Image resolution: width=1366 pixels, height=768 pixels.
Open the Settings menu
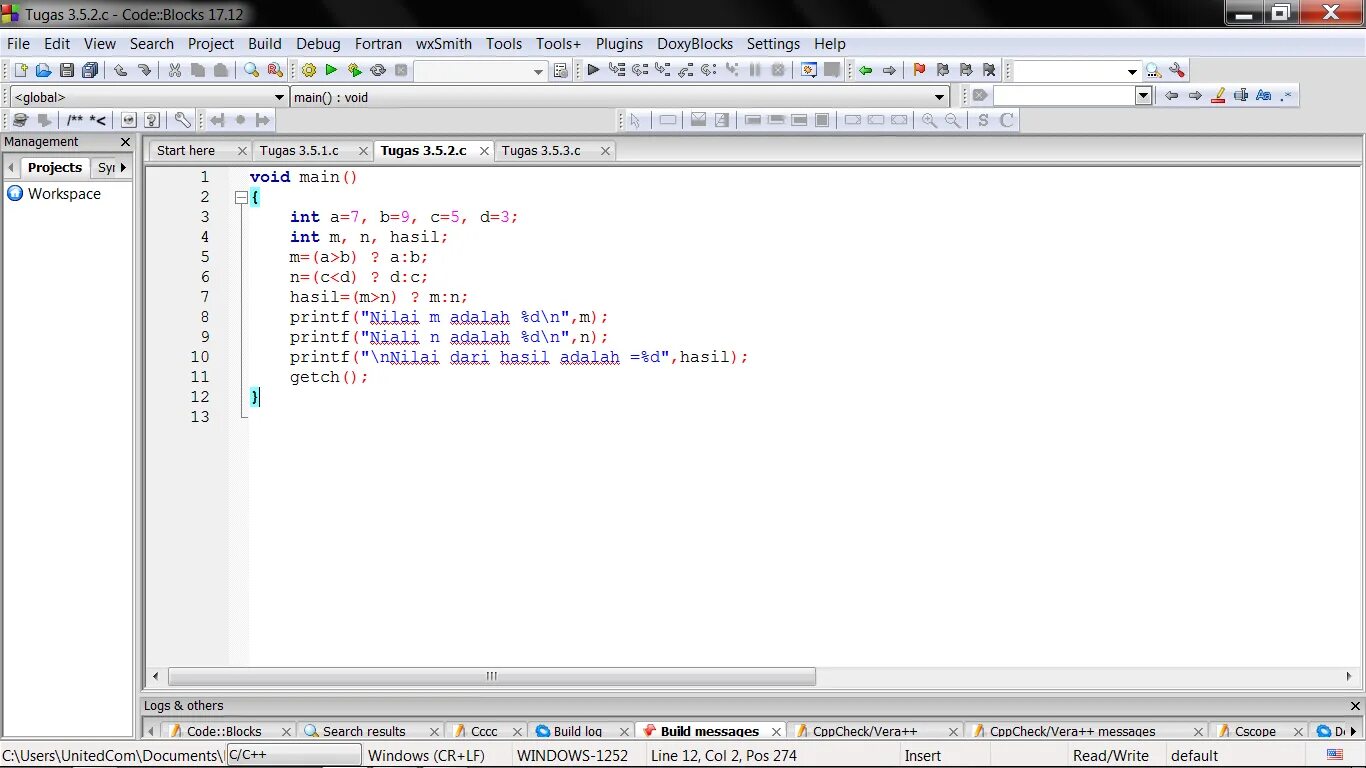tap(773, 44)
